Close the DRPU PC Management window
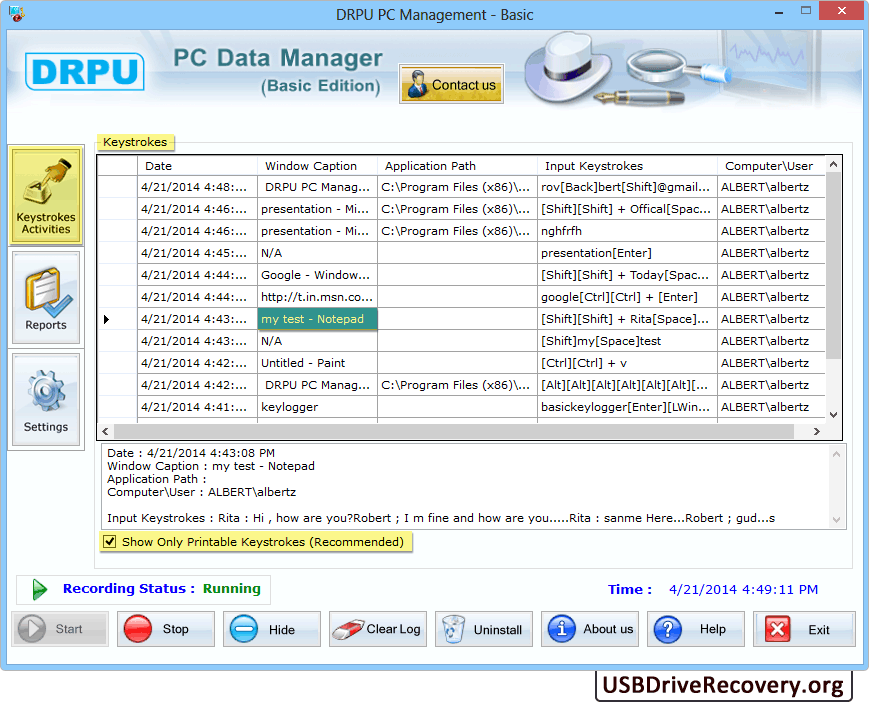Screen dimensions: 869x702 pos(841,11)
